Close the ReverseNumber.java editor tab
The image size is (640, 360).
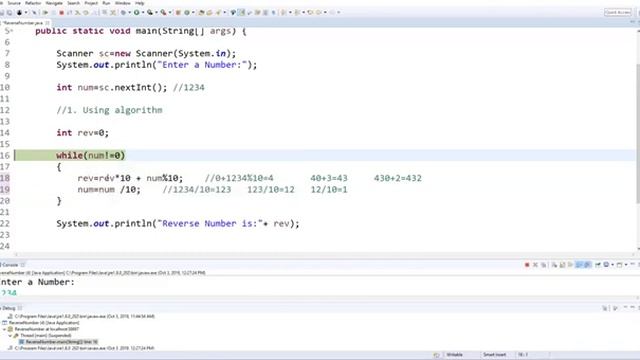[48, 23]
